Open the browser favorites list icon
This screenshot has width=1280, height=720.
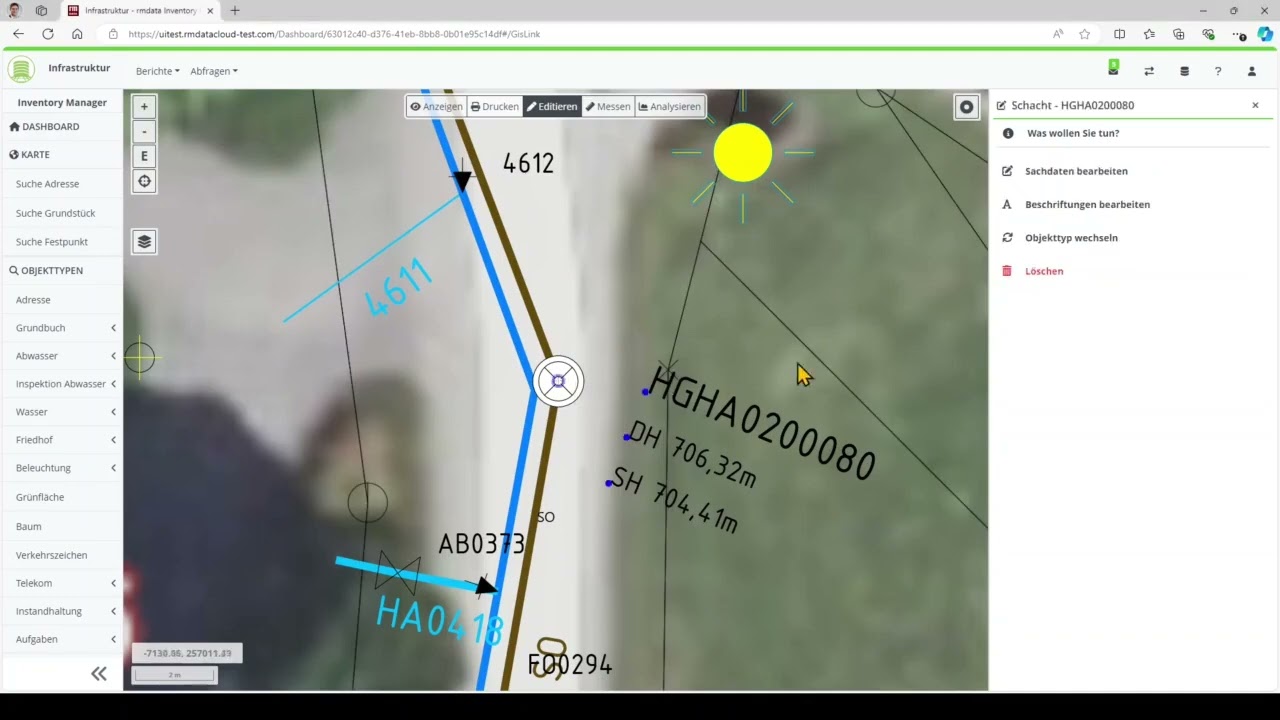click(1149, 34)
